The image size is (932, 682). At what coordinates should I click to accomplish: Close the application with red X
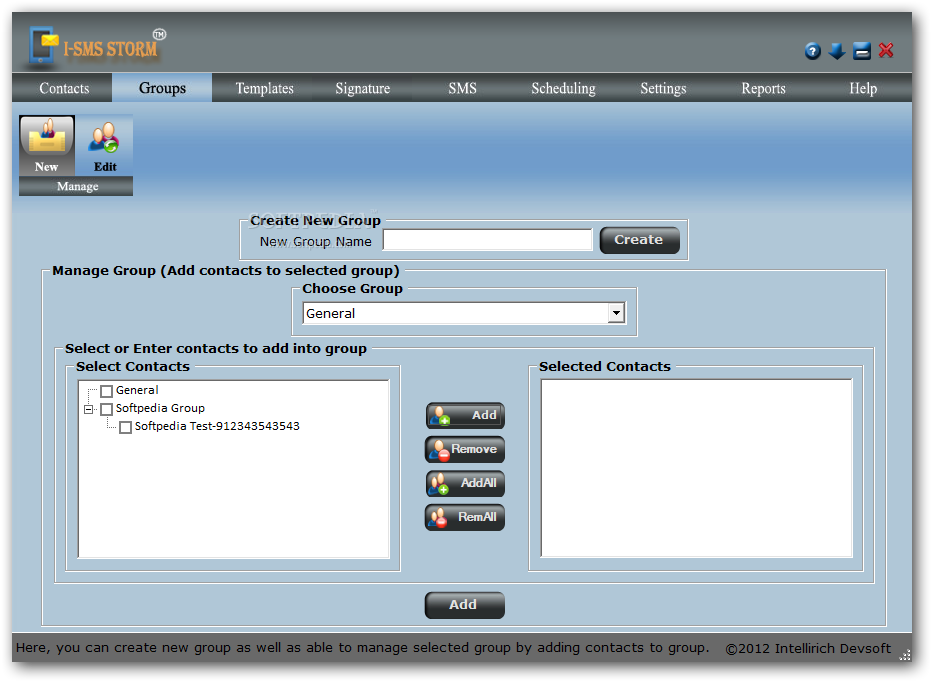coord(886,51)
